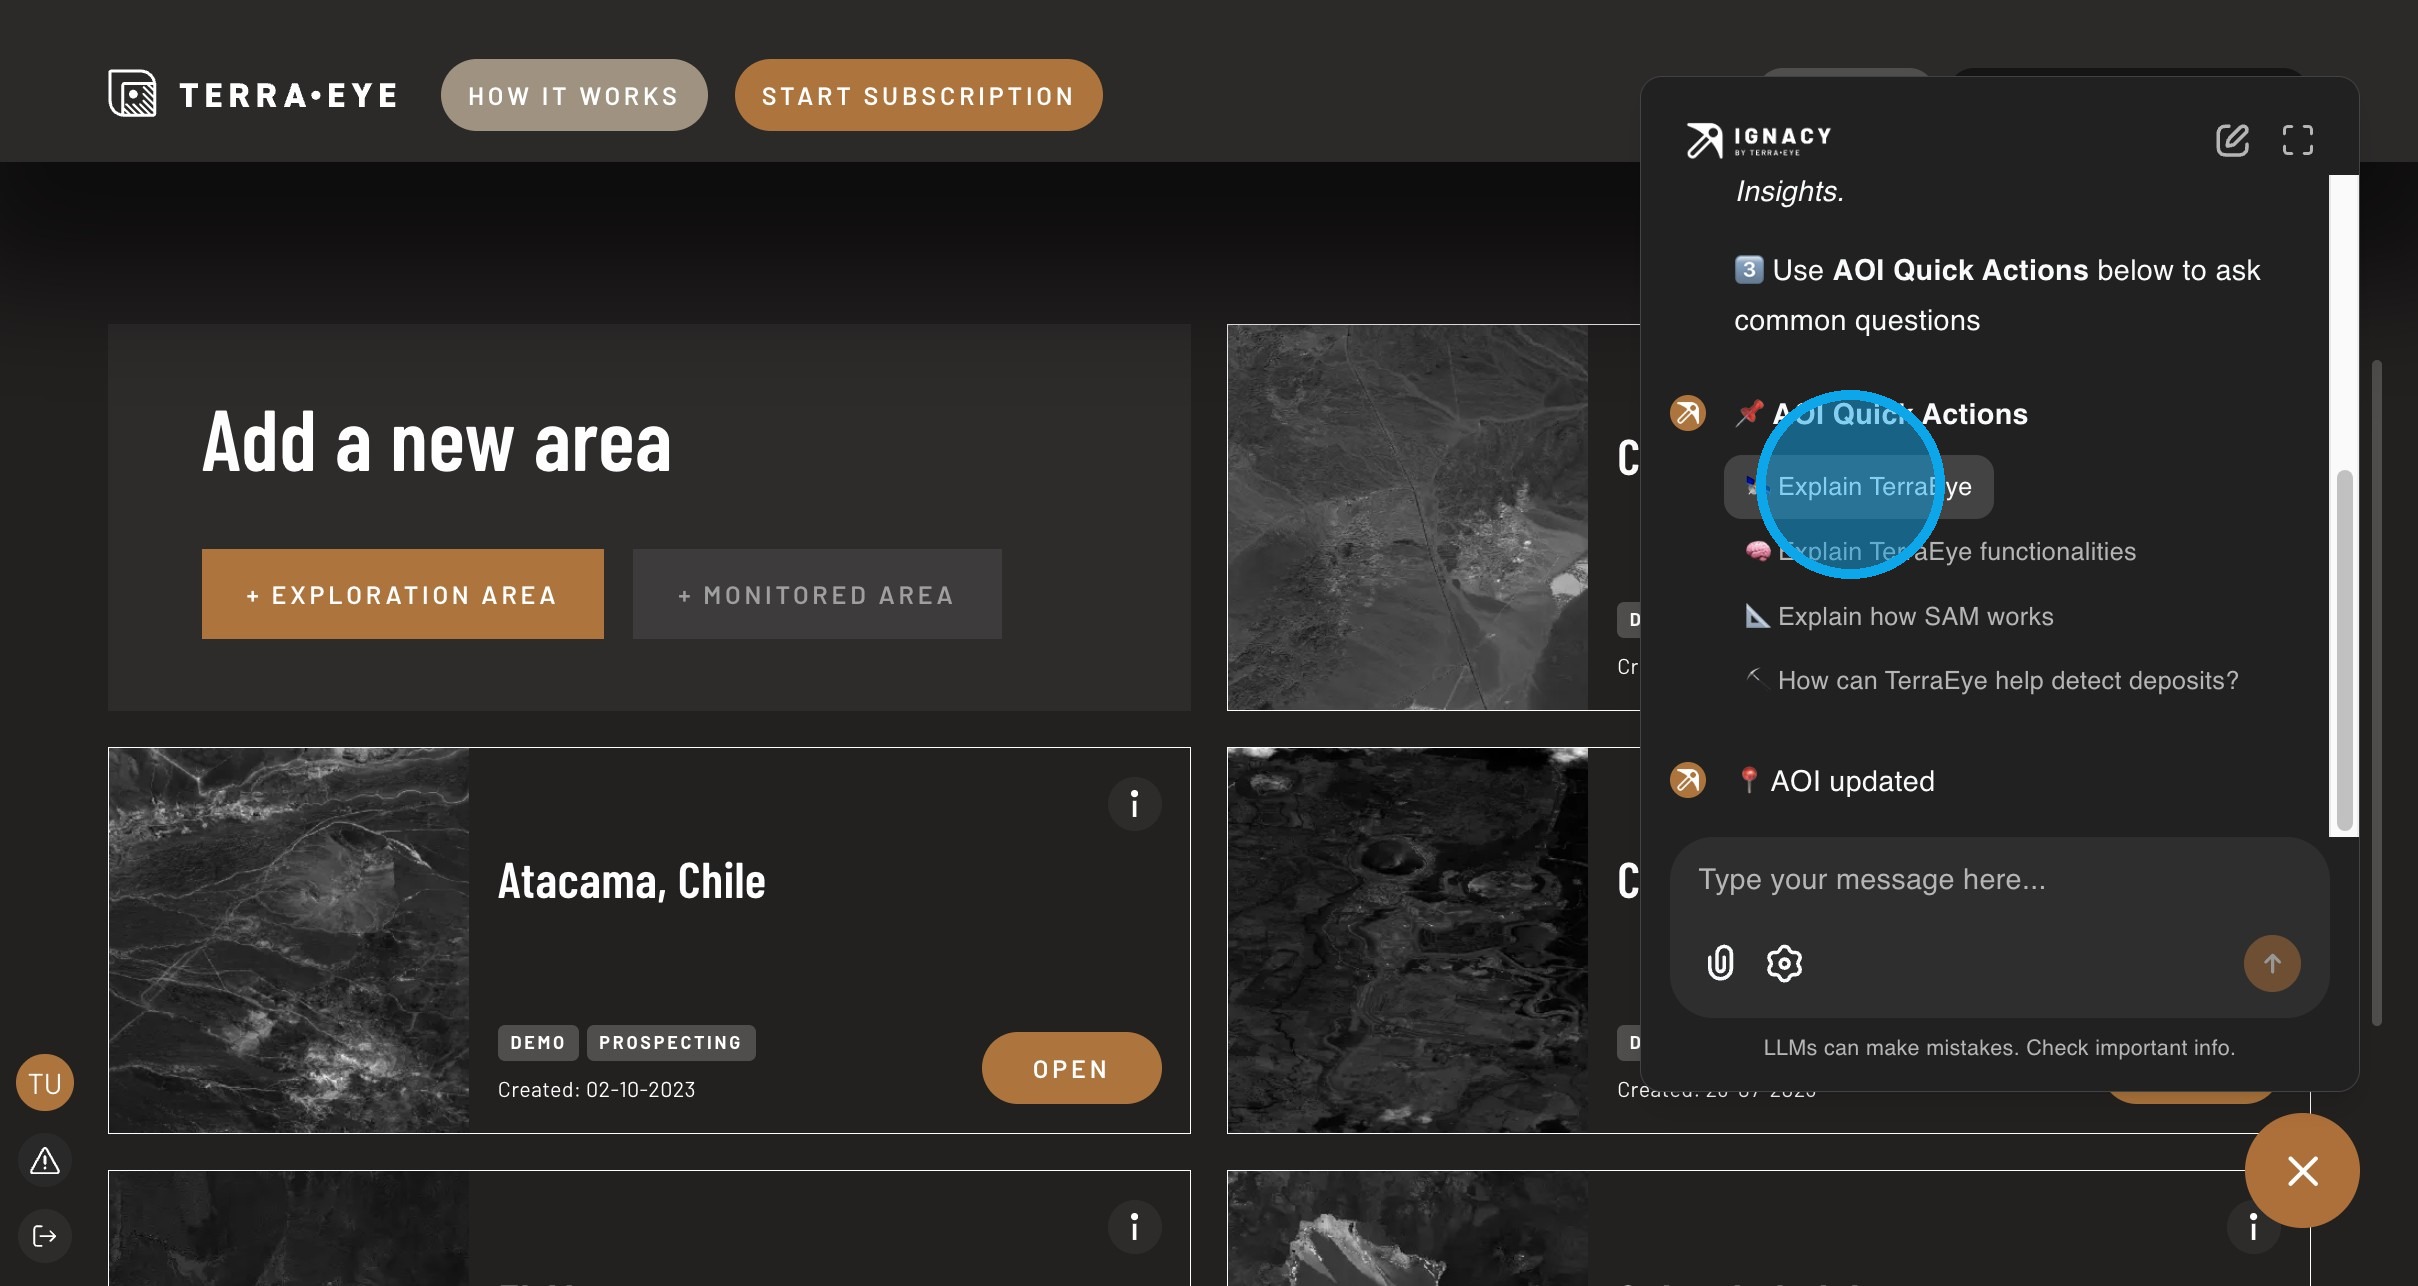Expand chat panel to fullscreen

(x=2297, y=140)
